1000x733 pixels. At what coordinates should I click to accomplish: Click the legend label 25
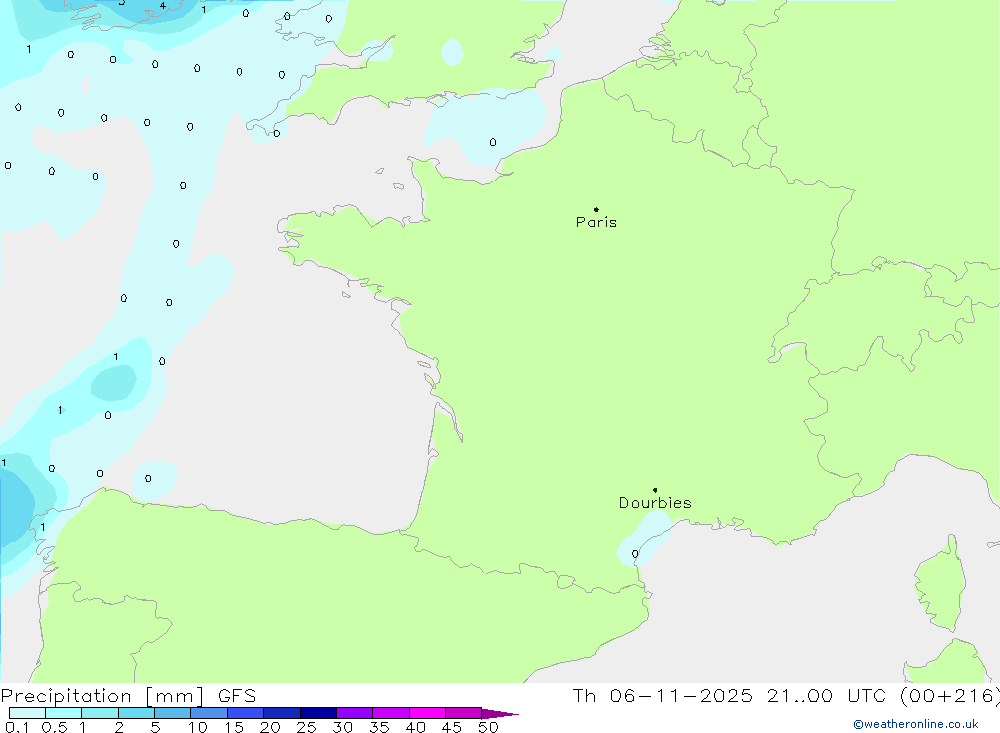coord(306,727)
